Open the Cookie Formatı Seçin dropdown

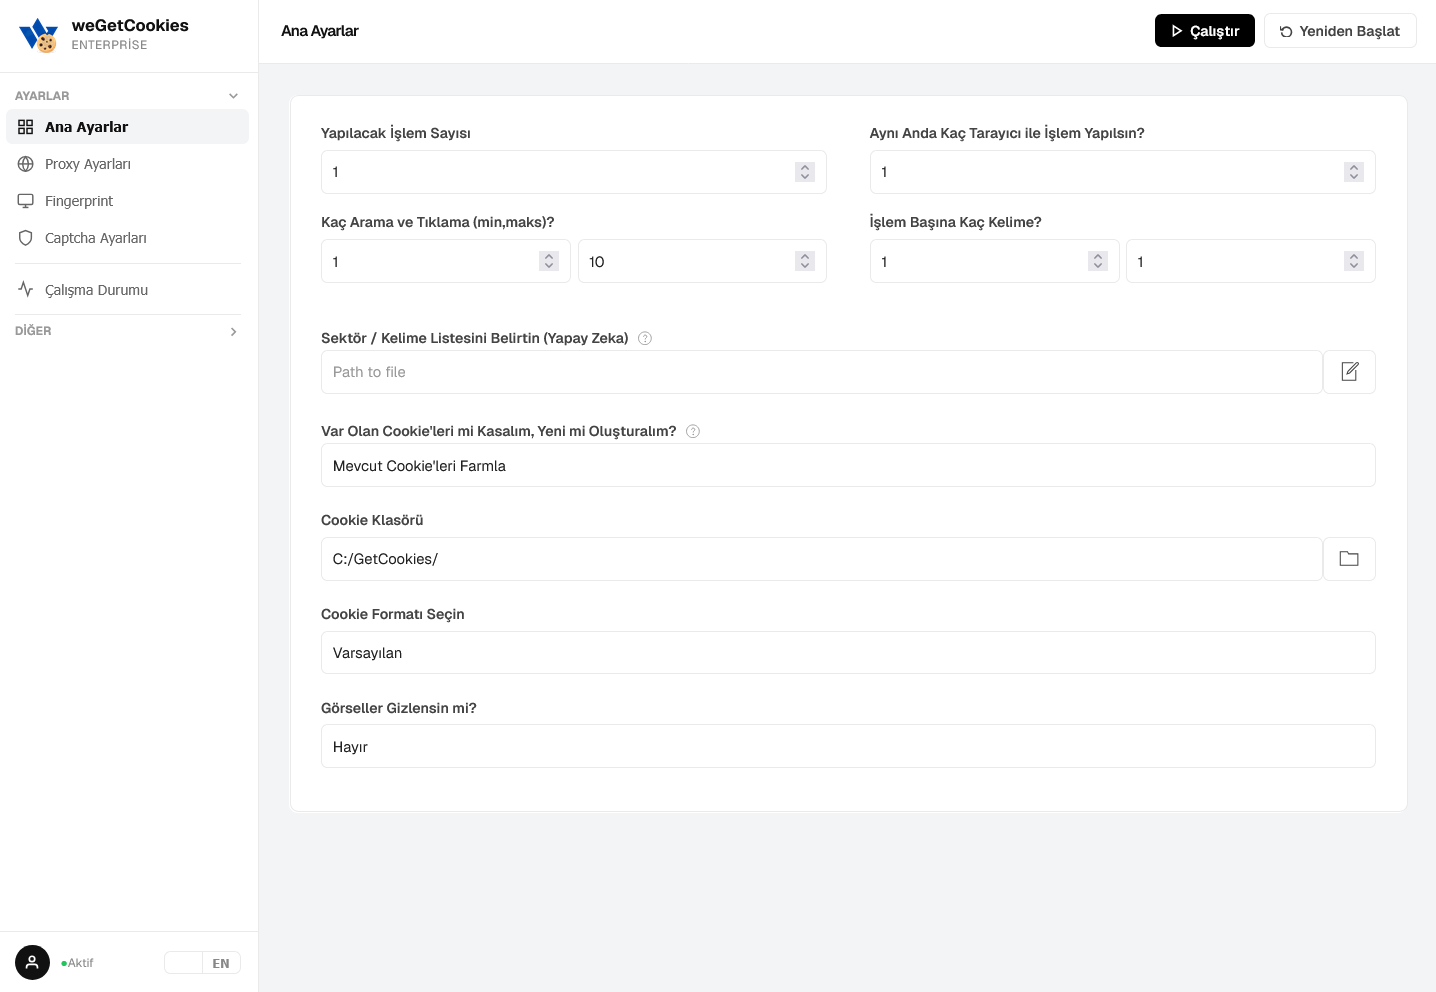pyautogui.click(x=848, y=652)
